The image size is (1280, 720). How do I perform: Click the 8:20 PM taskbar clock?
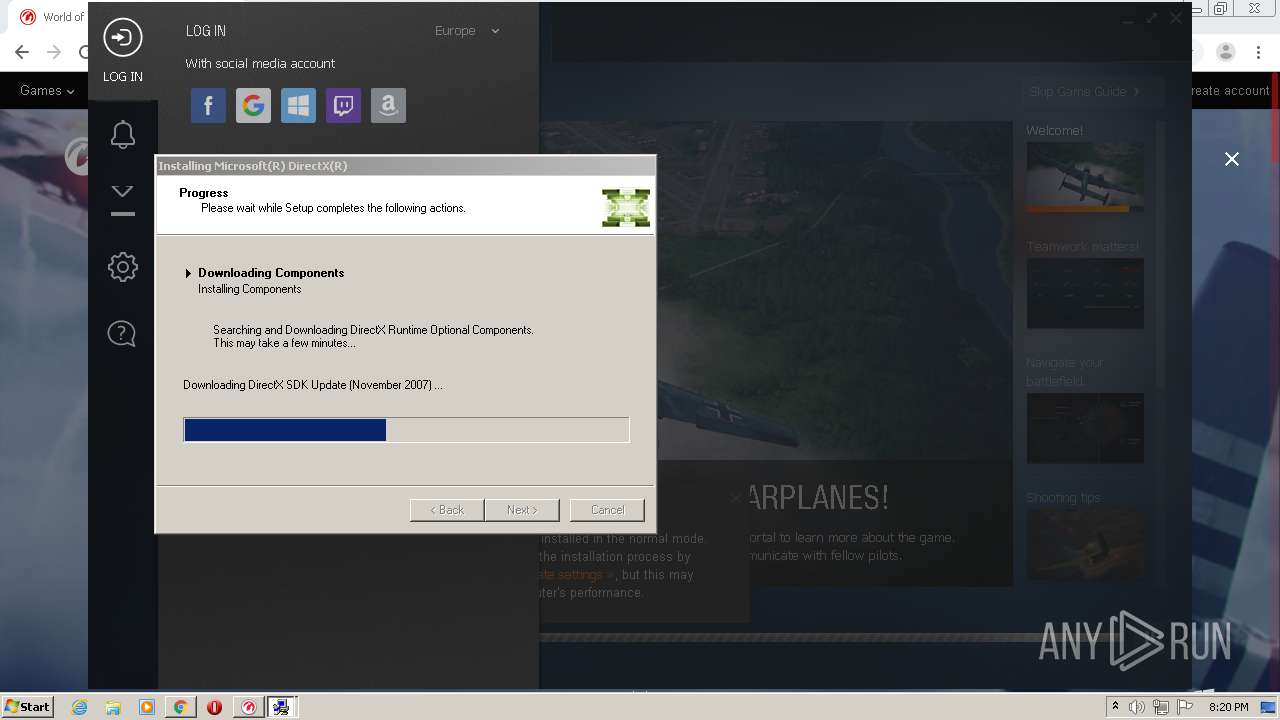click(x=1228, y=707)
